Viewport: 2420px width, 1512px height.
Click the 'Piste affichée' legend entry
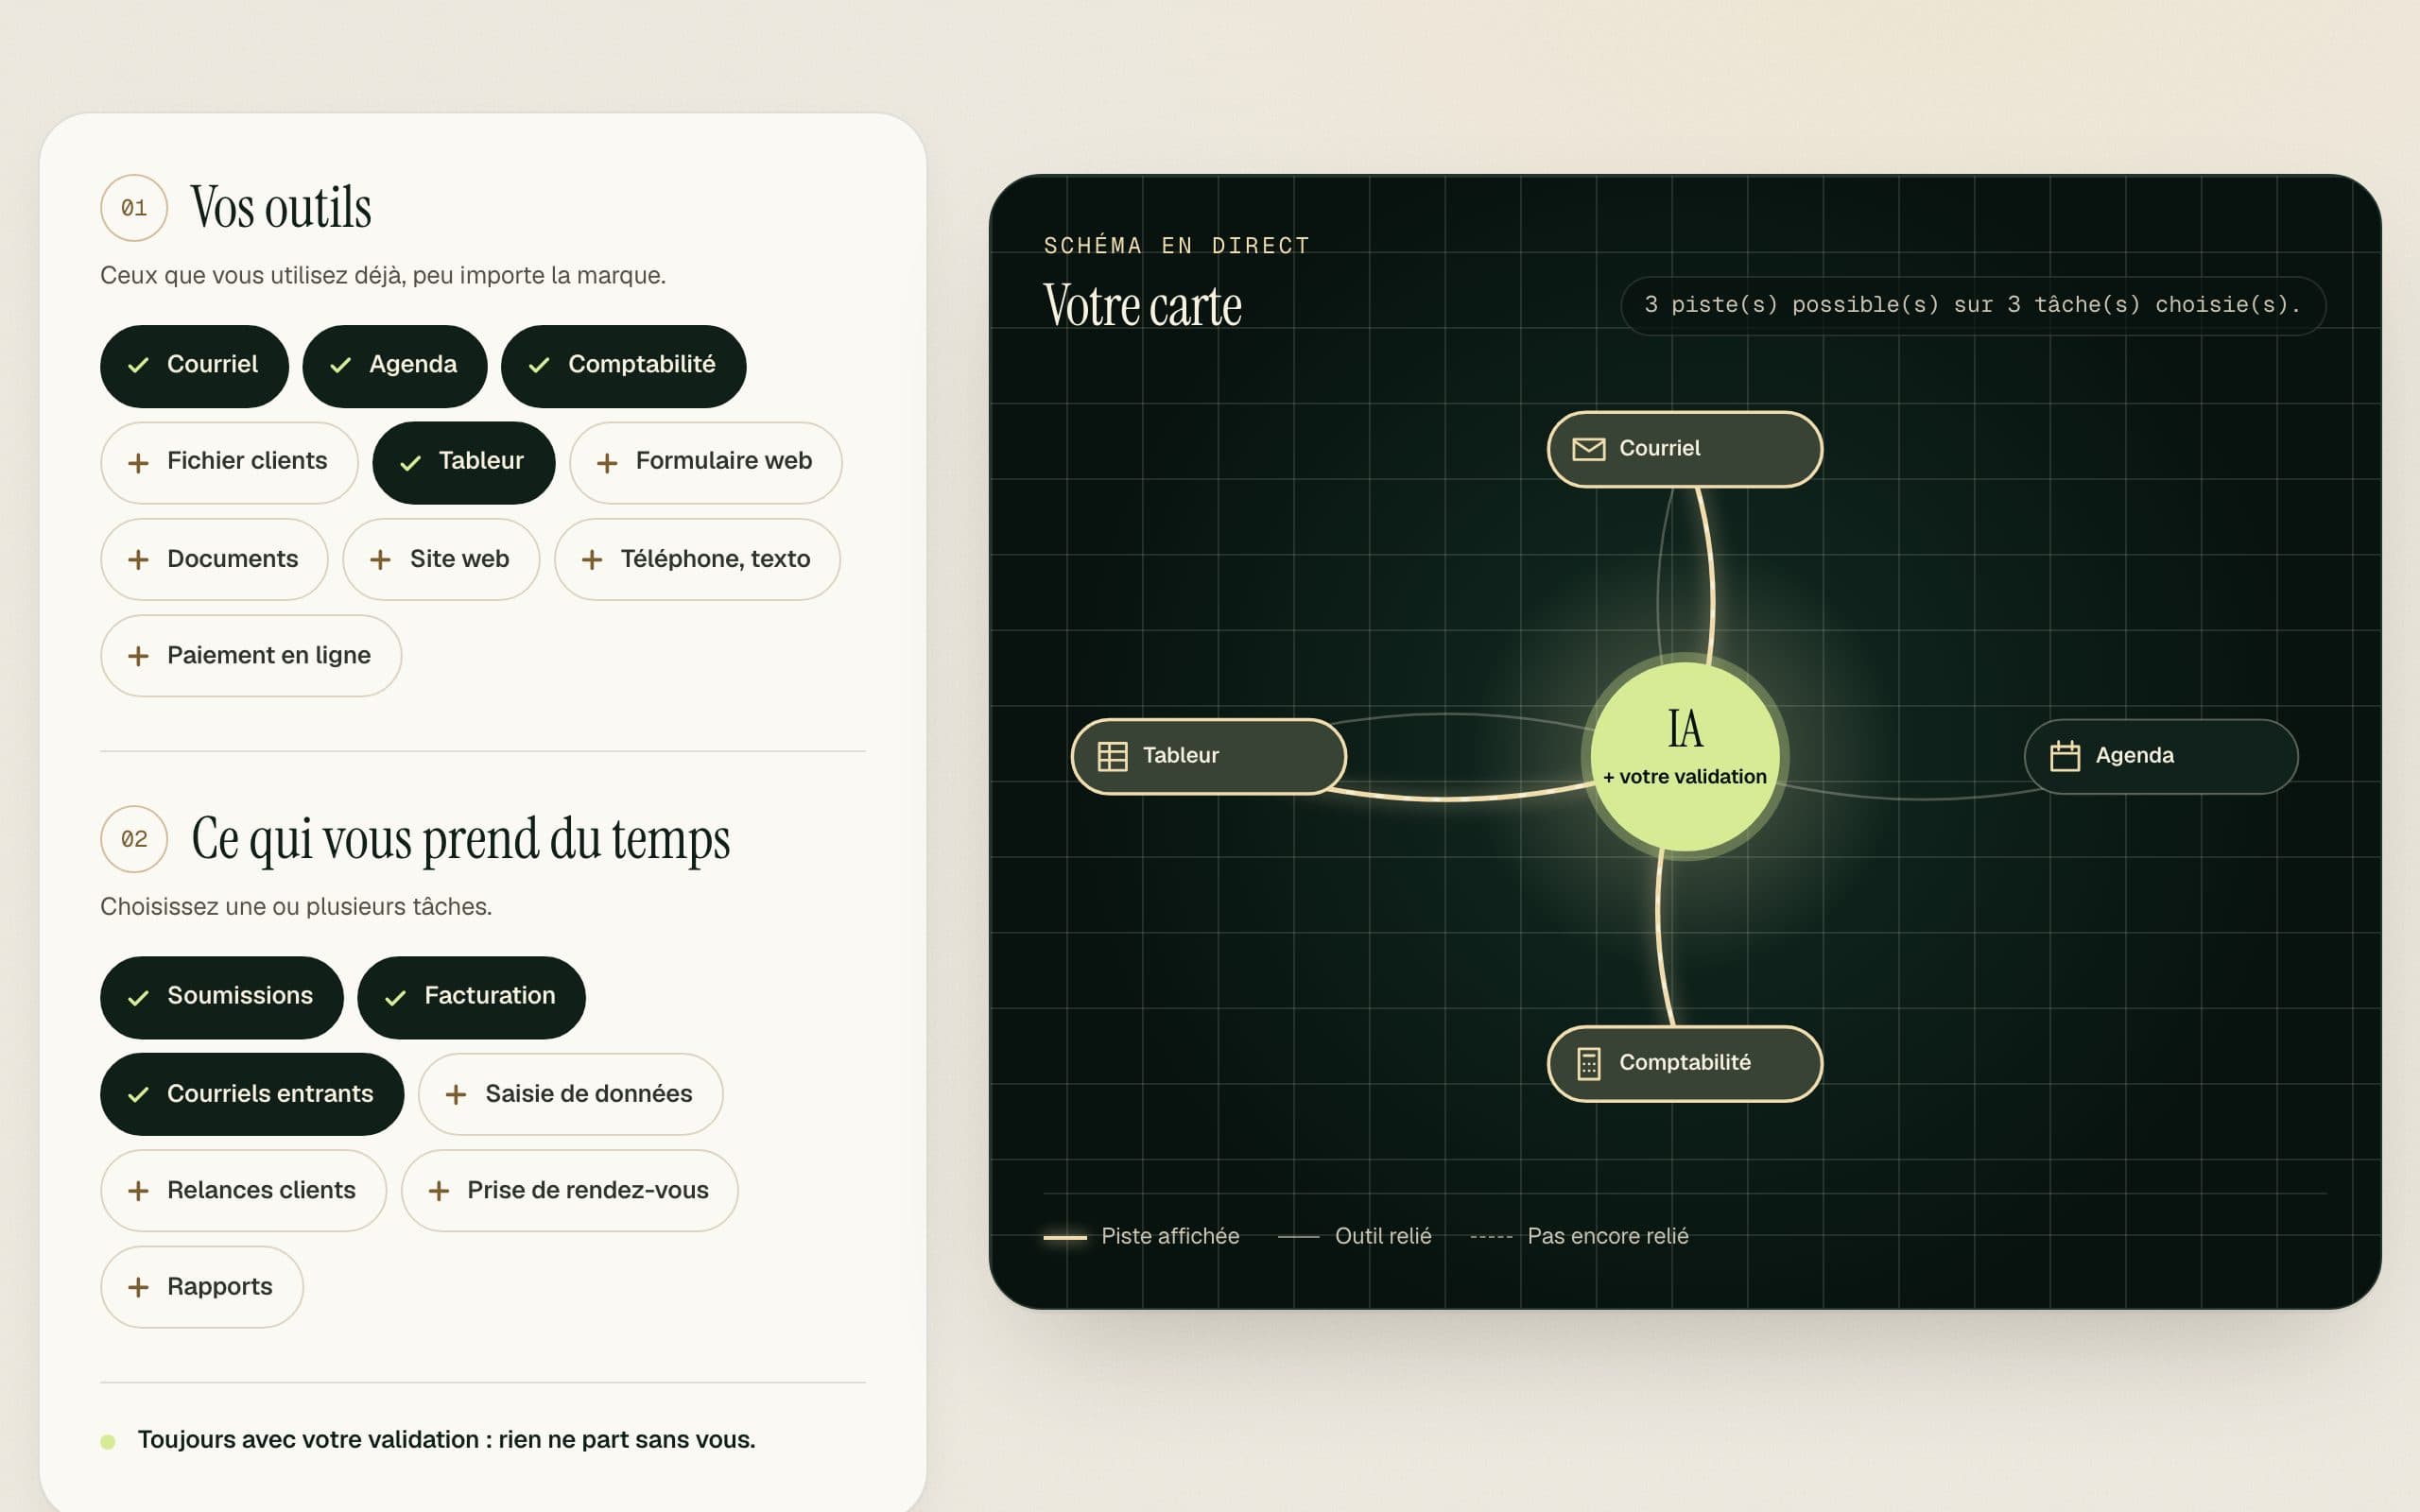click(x=1141, y=1236)
